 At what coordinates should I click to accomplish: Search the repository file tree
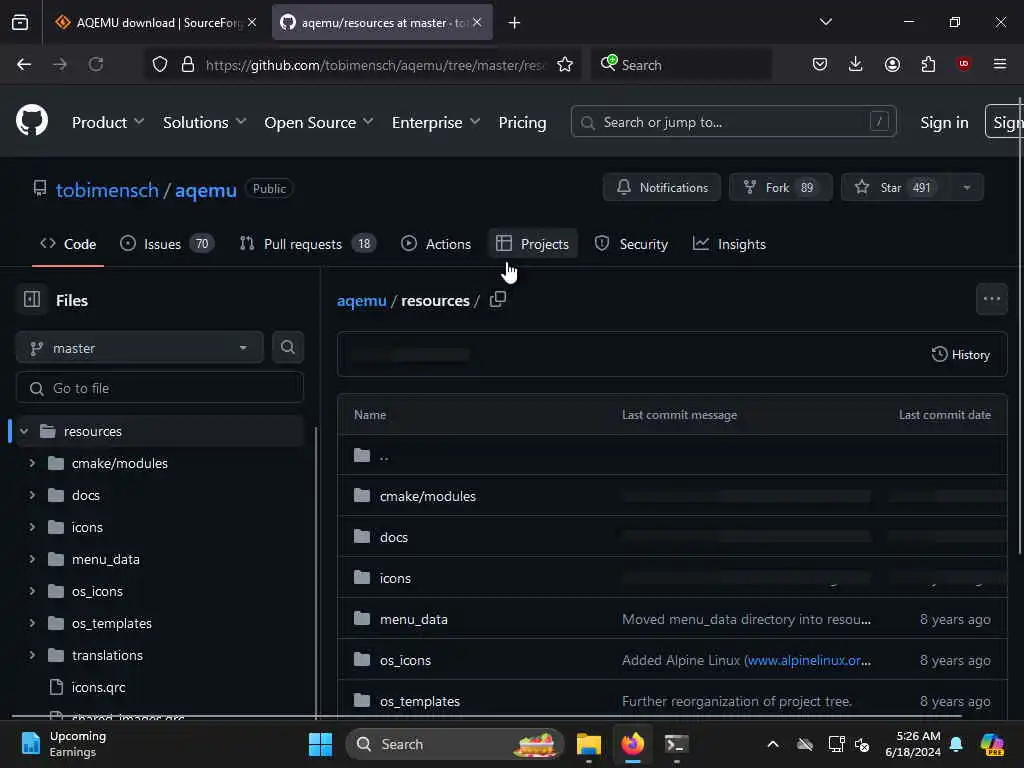(x=287, y=347)
